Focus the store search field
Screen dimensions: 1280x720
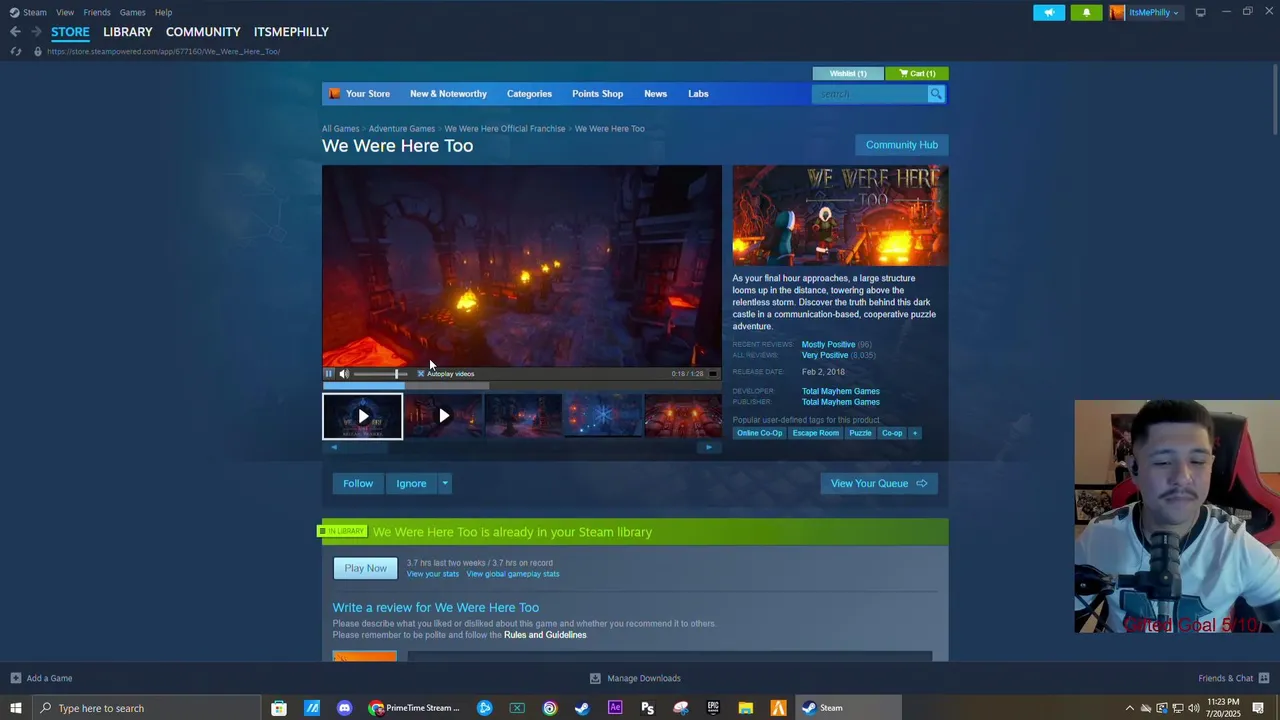(870, 94)
